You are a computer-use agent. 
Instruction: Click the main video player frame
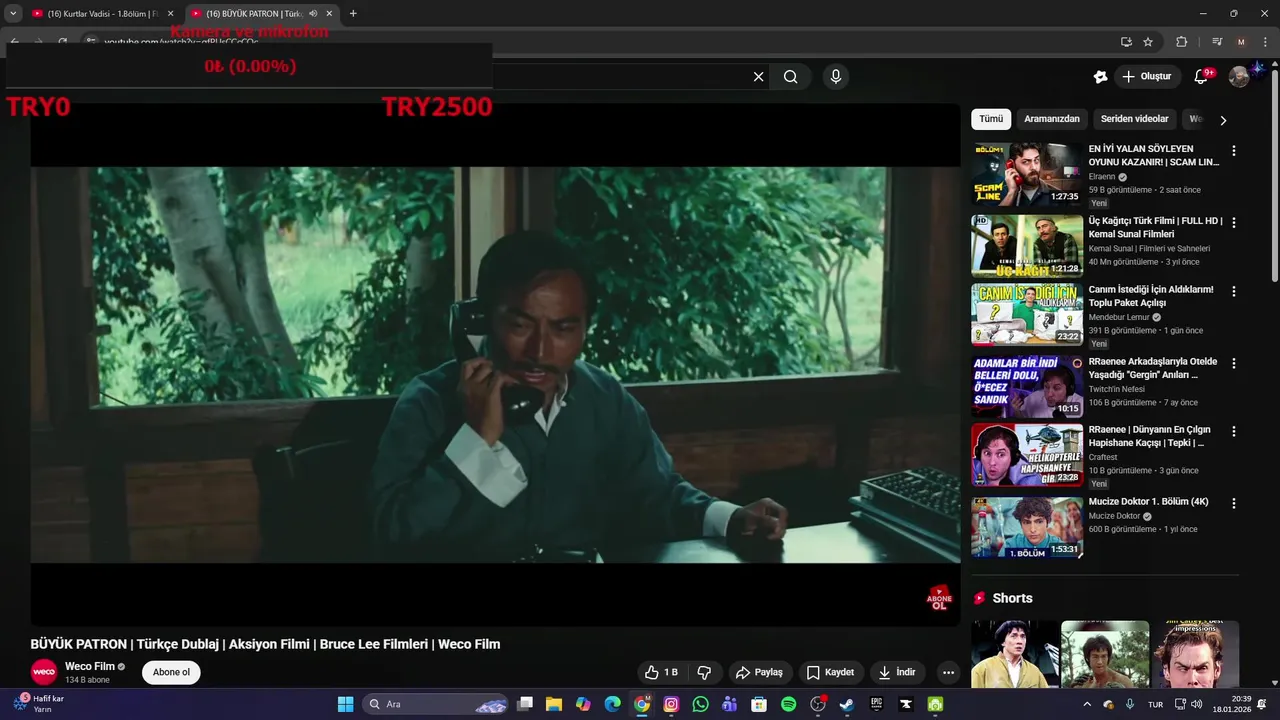tap(495, 365)
